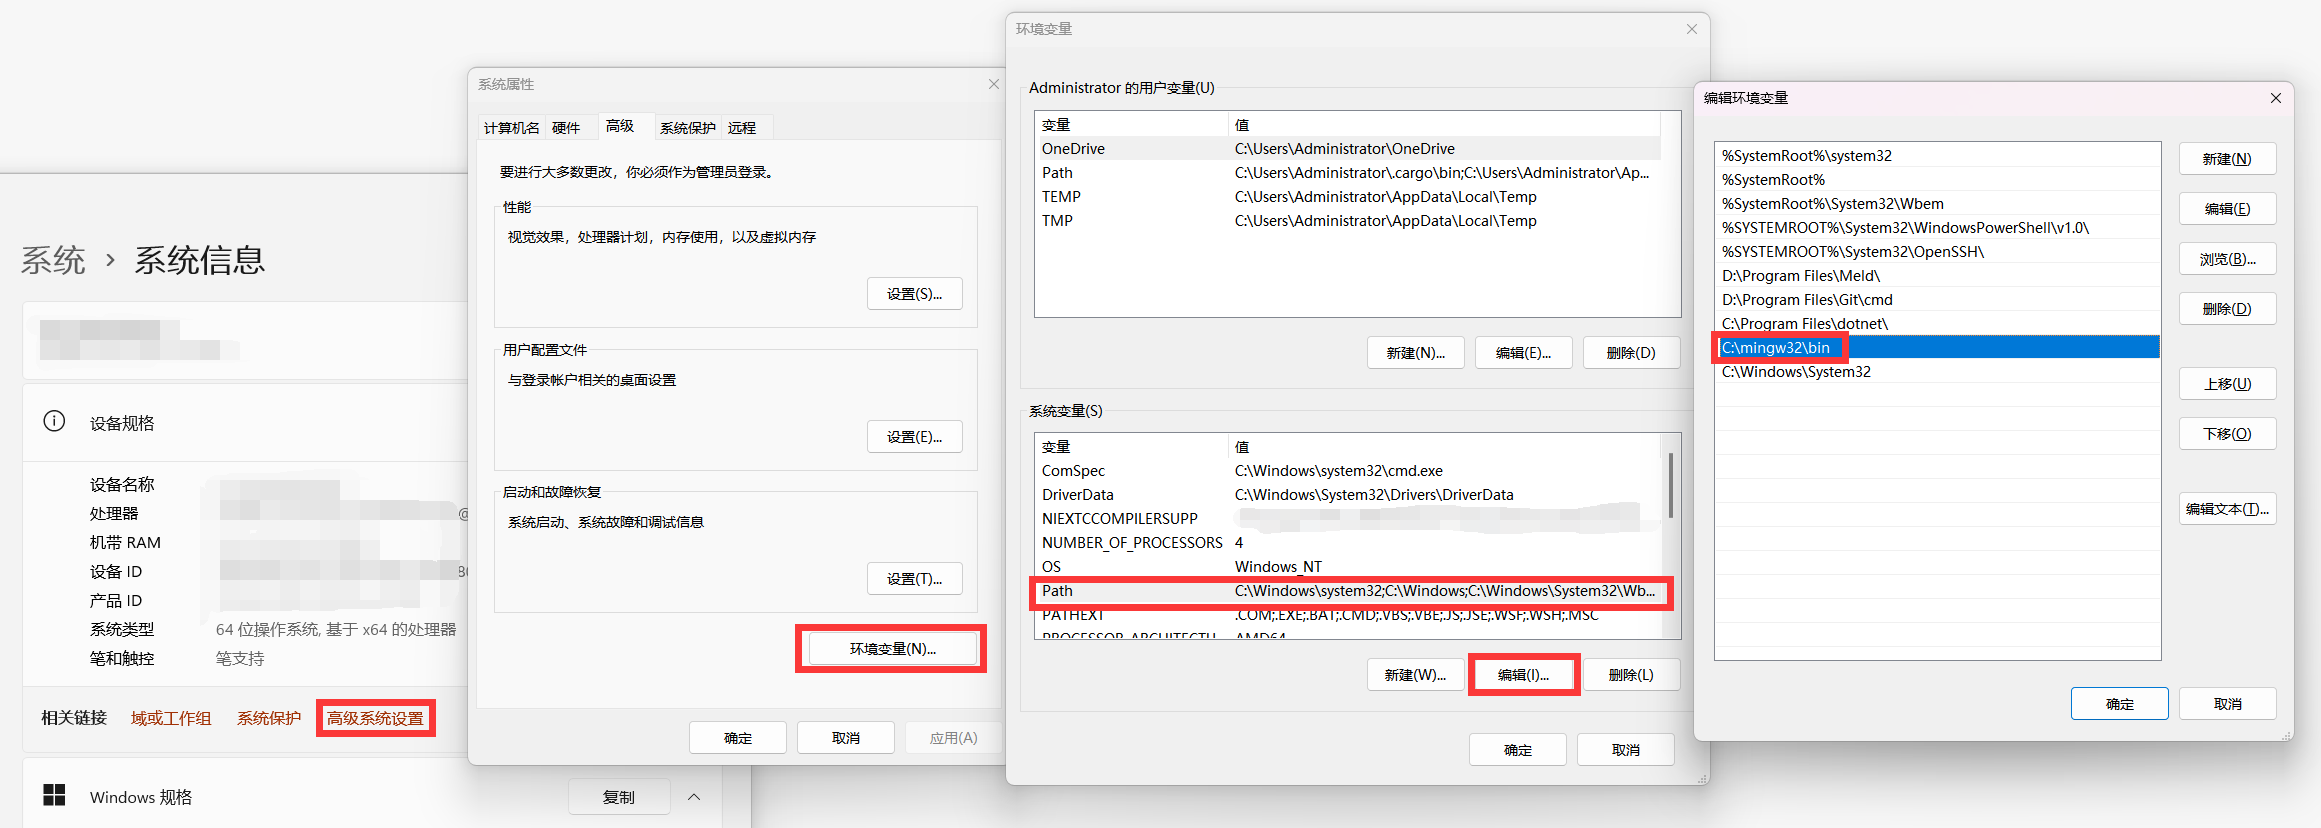Select the user Path variable row
This screenshot has width=2321, height=828.
coord(1347,173)
